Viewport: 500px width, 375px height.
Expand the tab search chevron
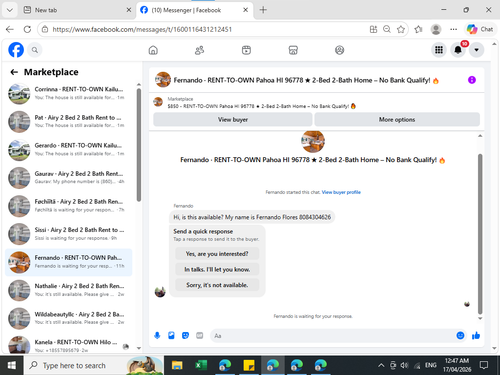click(x=10, y=10)
